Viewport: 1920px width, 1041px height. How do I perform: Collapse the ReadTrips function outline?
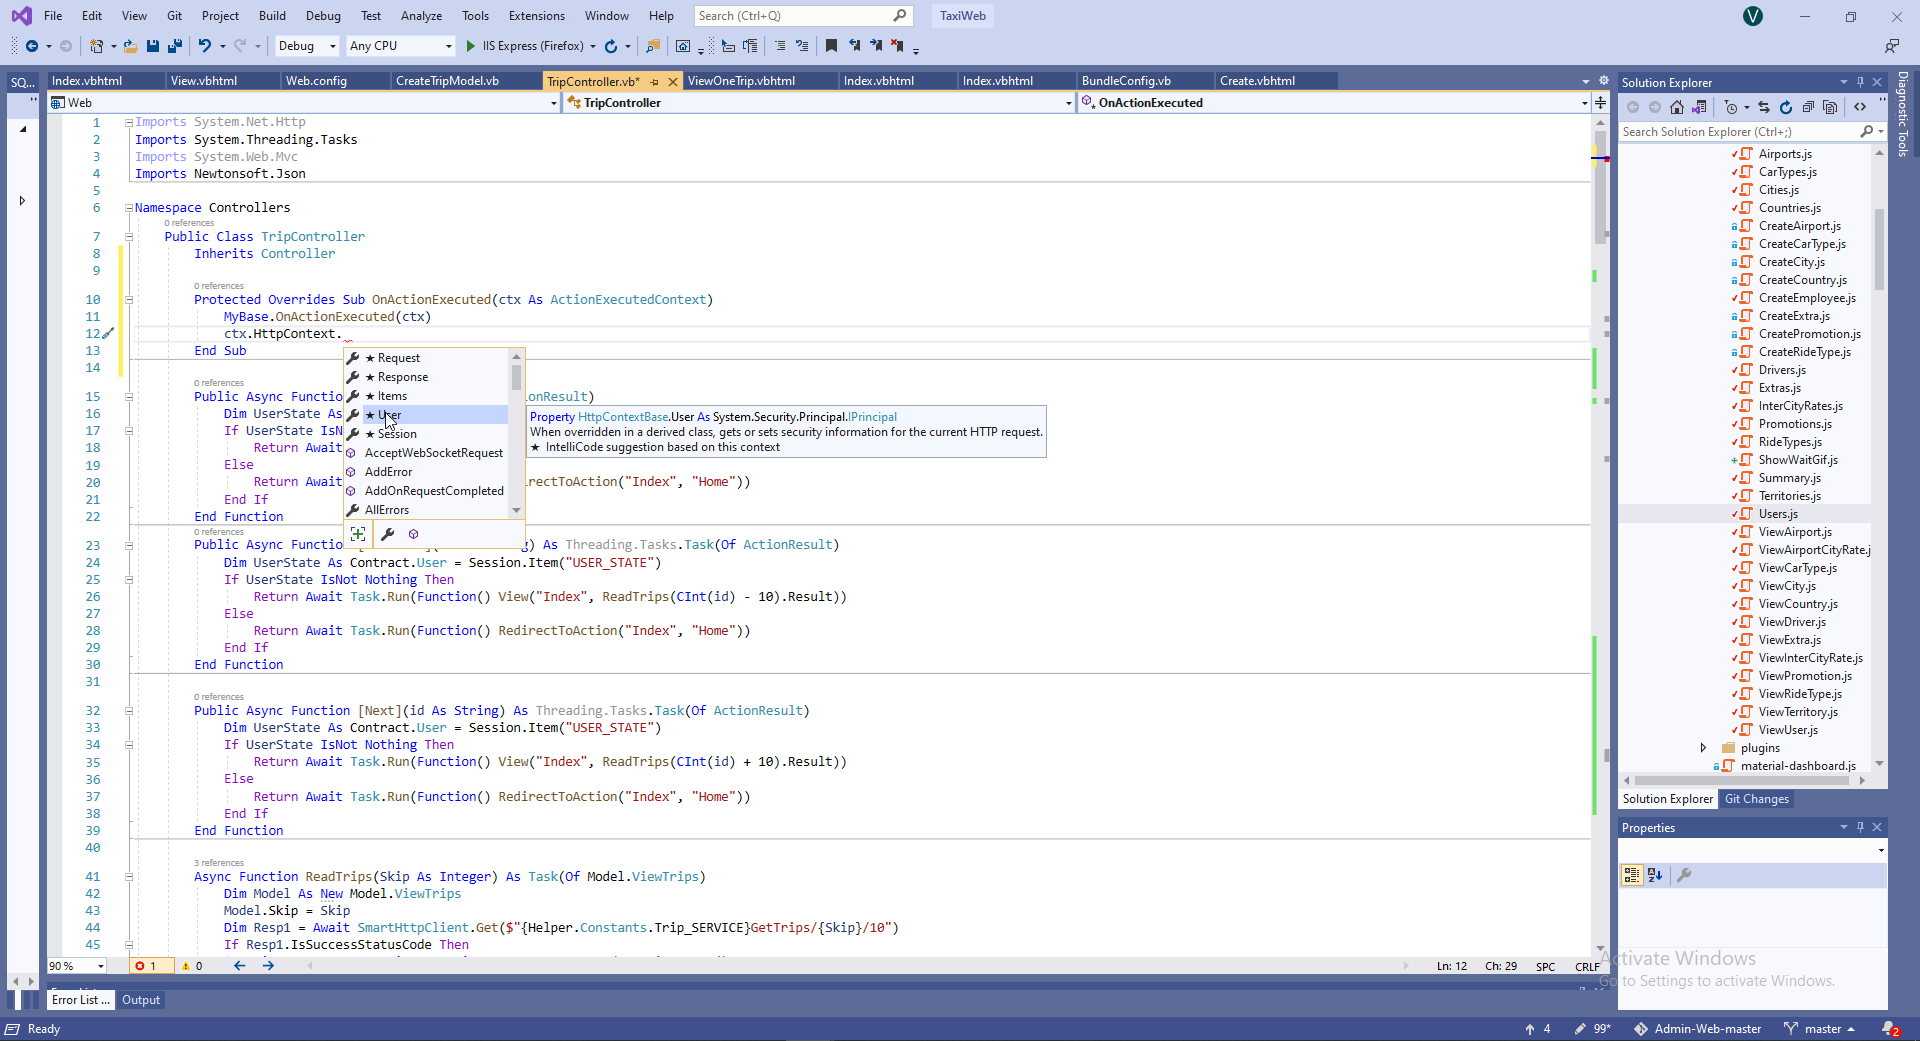129,877
